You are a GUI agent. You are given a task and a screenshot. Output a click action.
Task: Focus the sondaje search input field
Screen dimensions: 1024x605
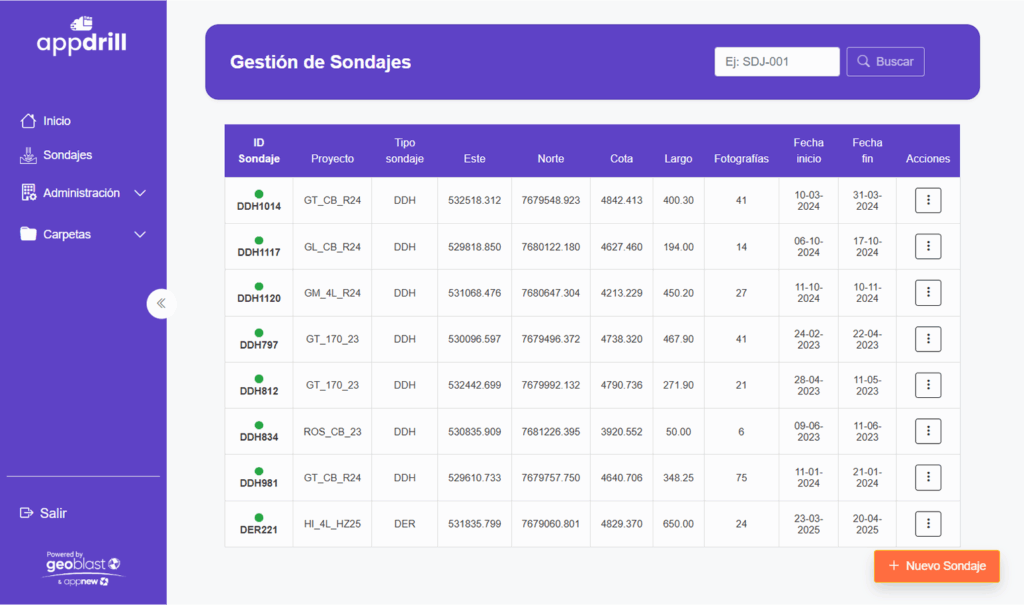click(x=776, y=61)
